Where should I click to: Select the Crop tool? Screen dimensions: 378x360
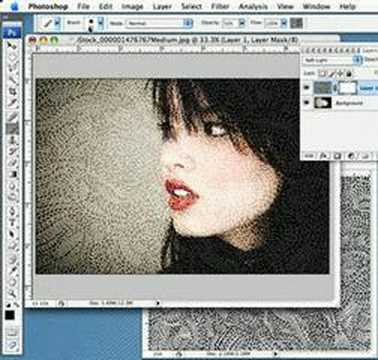click(13, 91)
